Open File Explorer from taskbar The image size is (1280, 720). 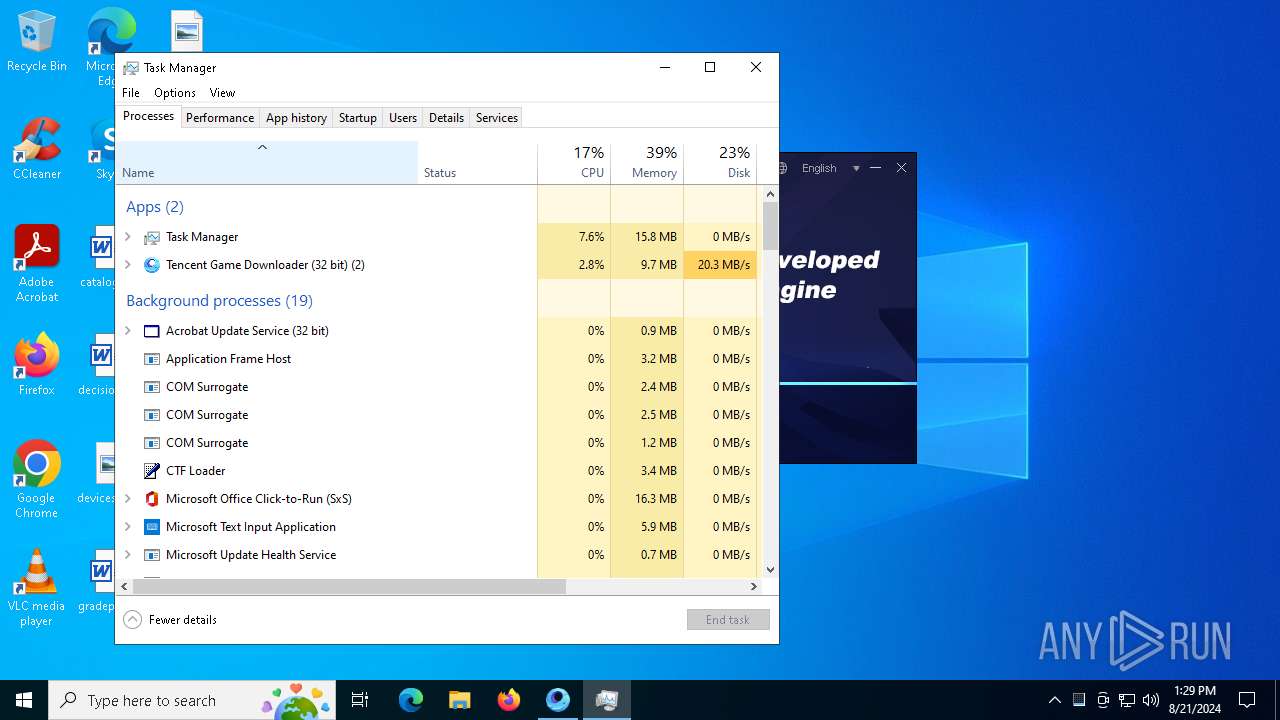pyautogui.click(x=459, y=700)
